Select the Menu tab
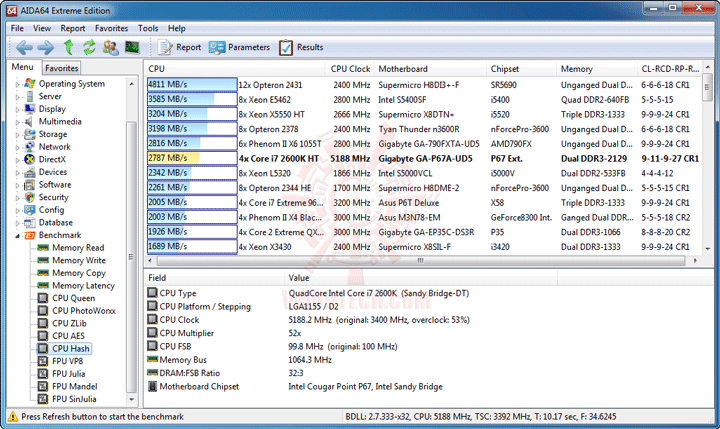This screenshot has width=720, height=429. coord(22,67)
